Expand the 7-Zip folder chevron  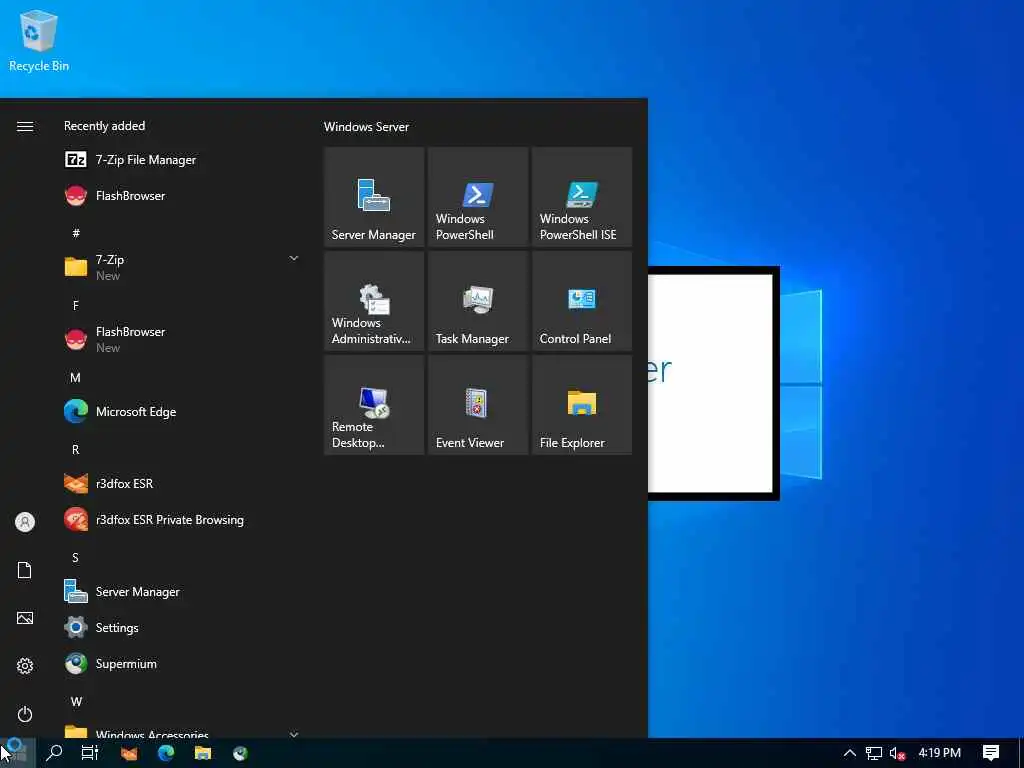(x=293, y=259)
